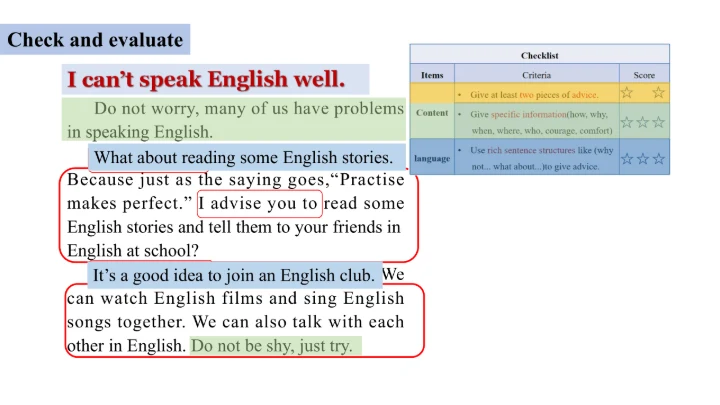The width and height of the screenshot is (720, 405).
Task: Click middle star in specific information row
Action: 643,122
